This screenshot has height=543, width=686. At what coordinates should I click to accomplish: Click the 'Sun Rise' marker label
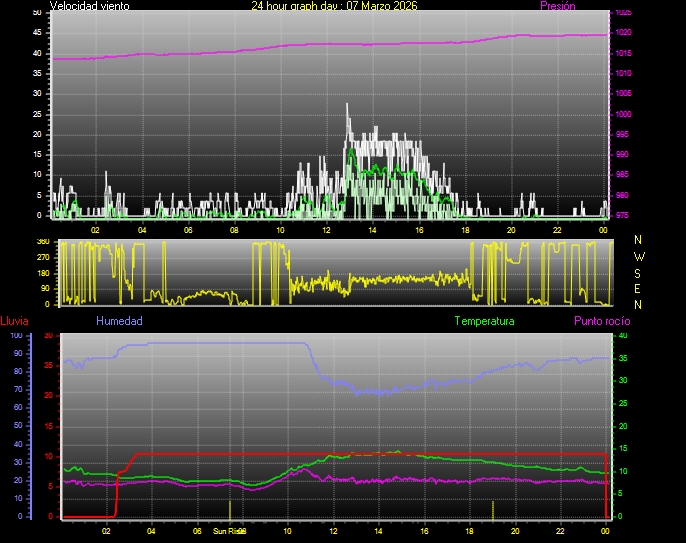[225, 531]
